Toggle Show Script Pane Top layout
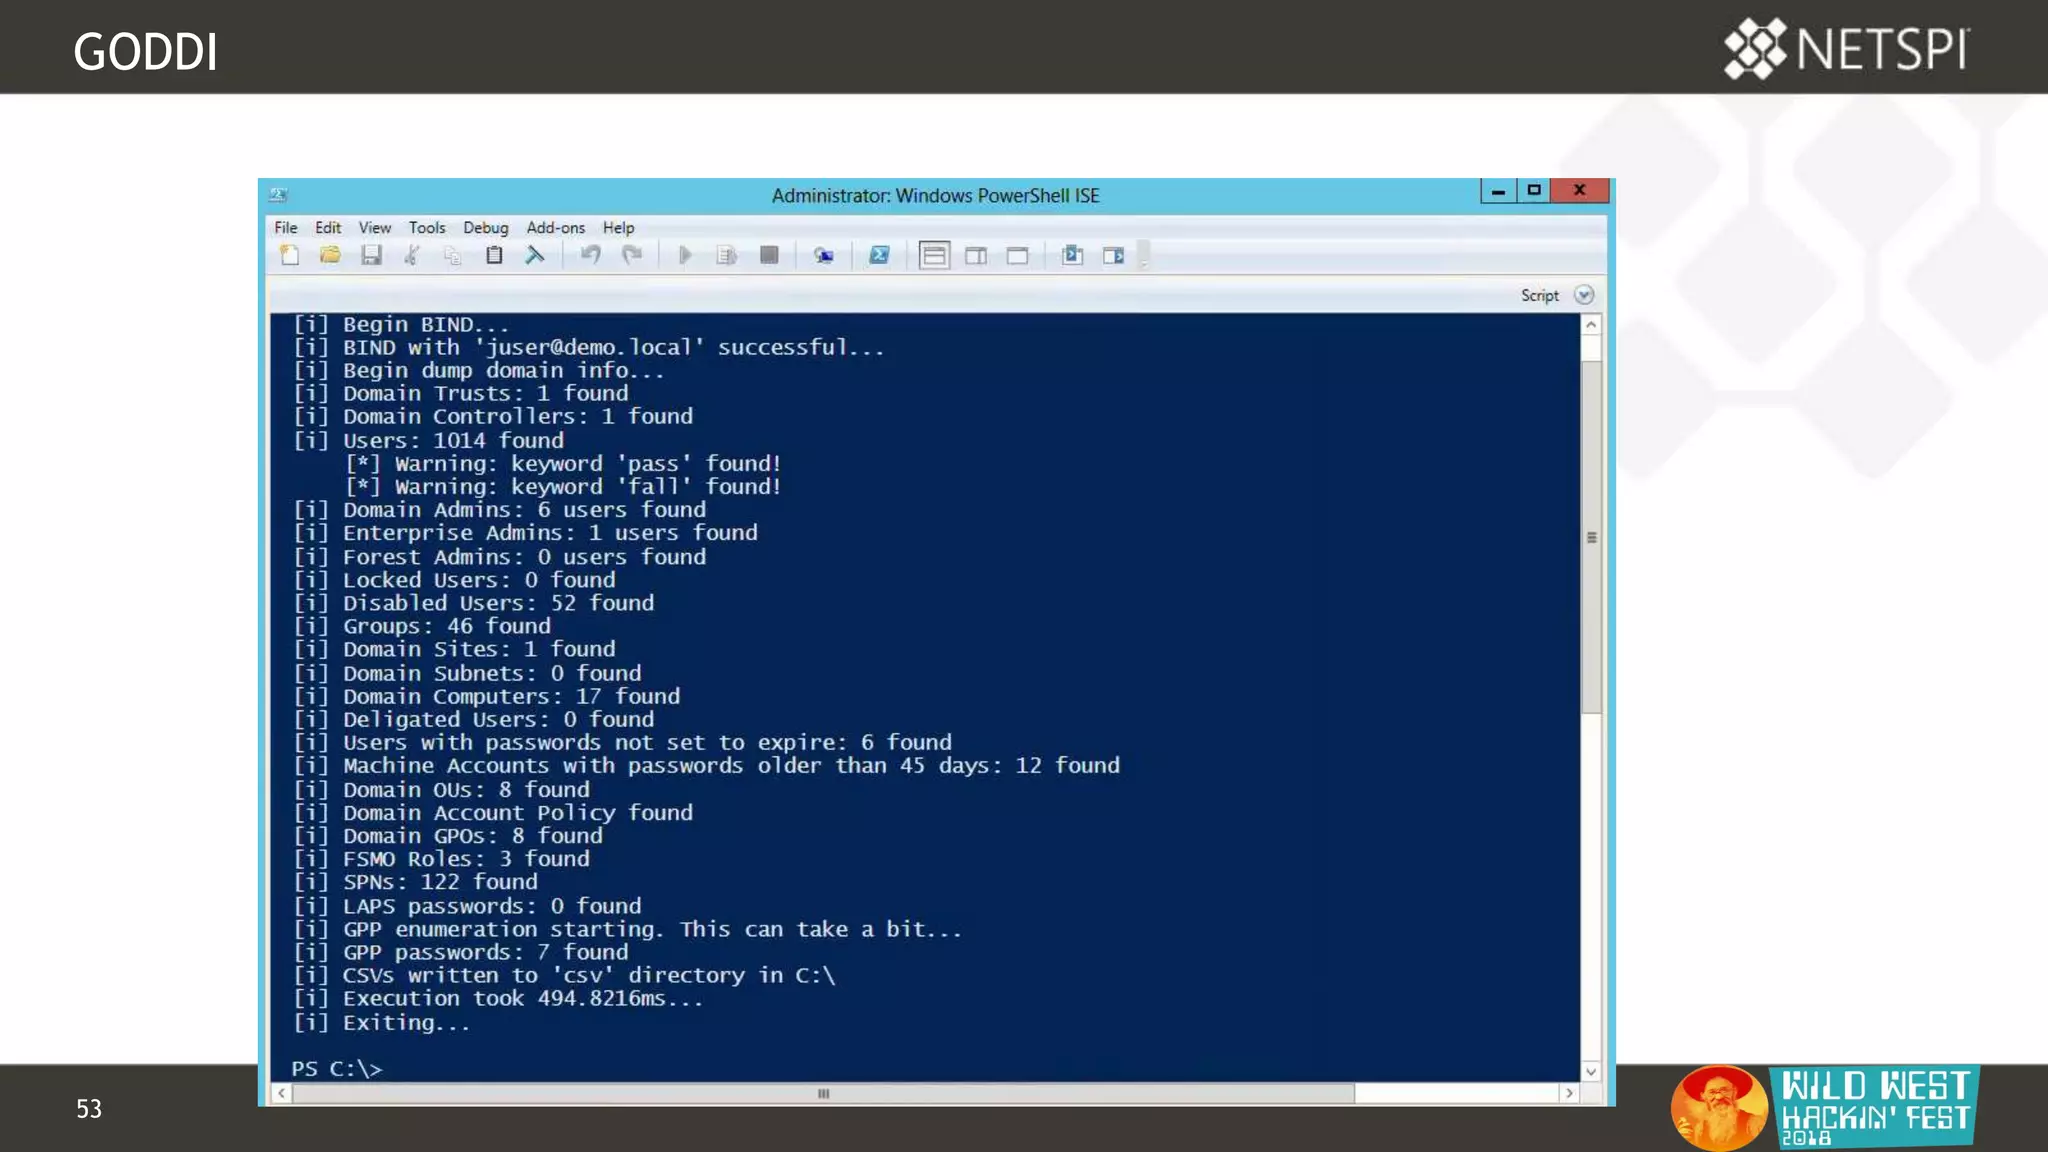 [934, 255]
